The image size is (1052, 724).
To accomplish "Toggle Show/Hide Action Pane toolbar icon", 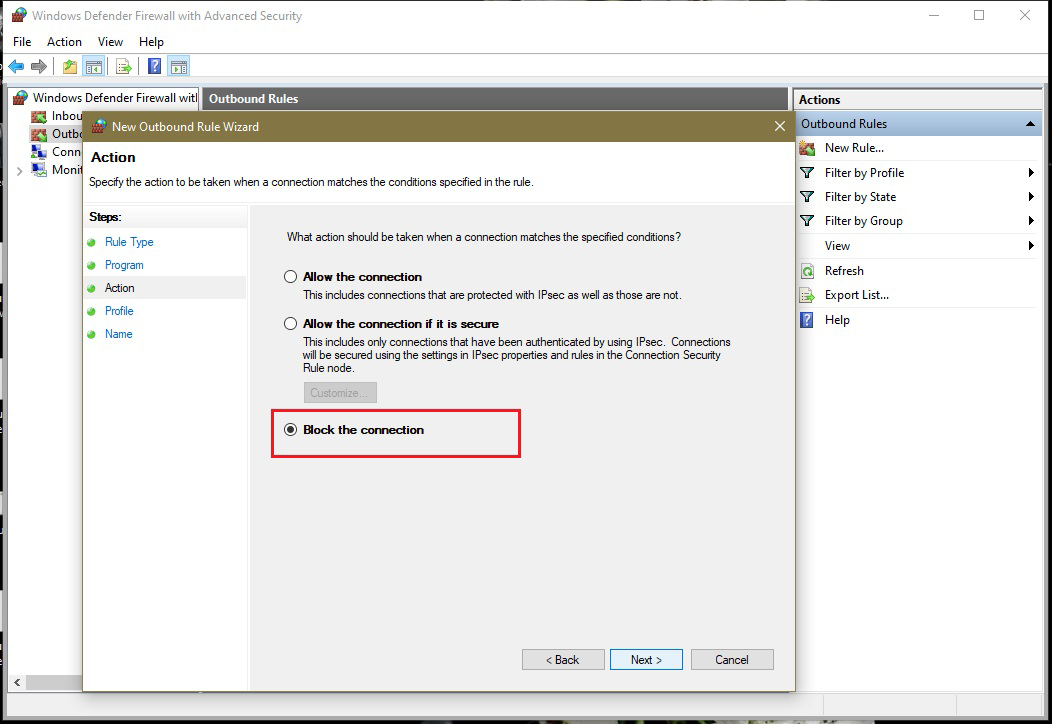I will (x=179, y=66).
